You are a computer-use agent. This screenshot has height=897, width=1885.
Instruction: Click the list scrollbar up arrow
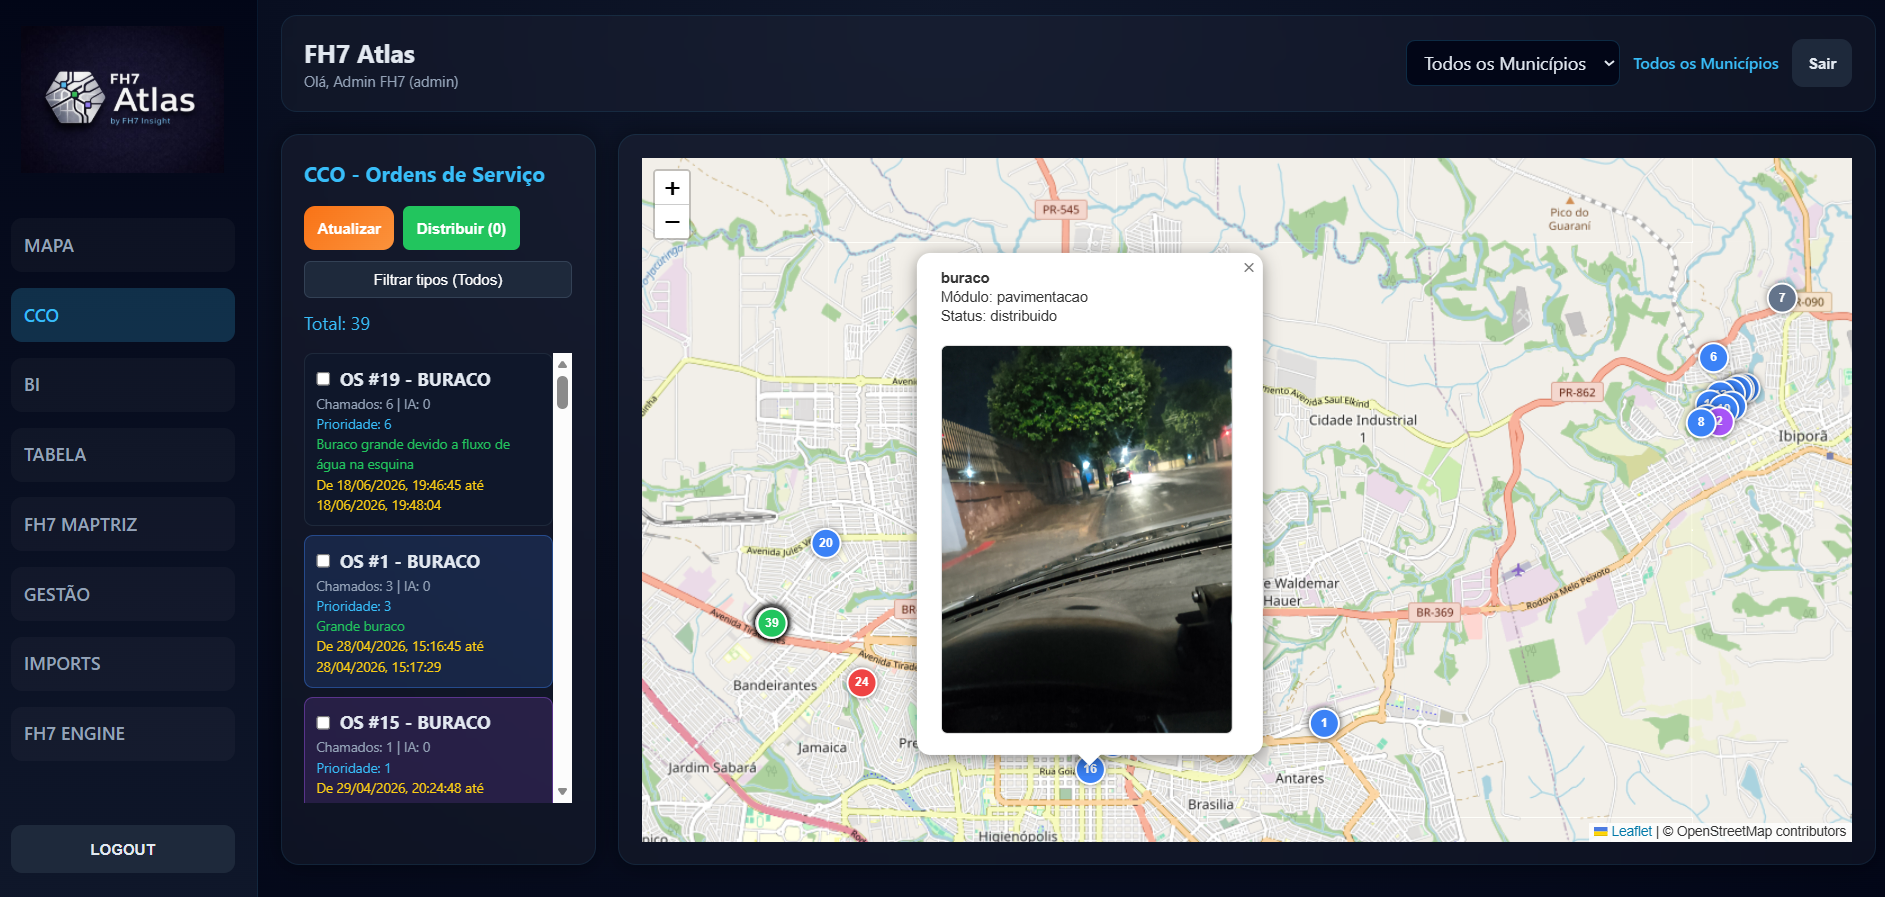[562, 364]
